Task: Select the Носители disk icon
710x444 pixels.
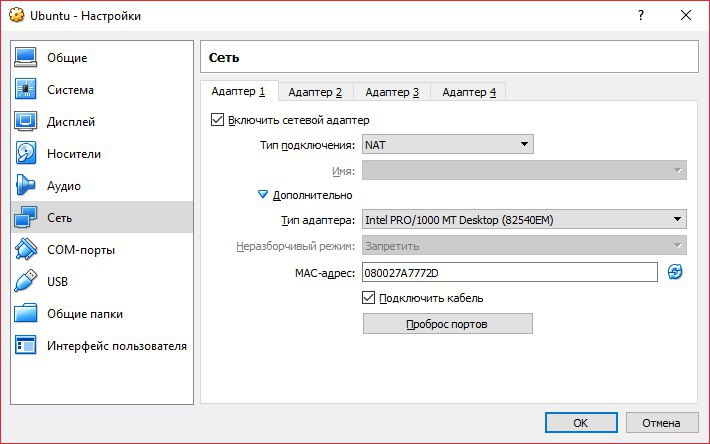Action: (x=25, y=153)
